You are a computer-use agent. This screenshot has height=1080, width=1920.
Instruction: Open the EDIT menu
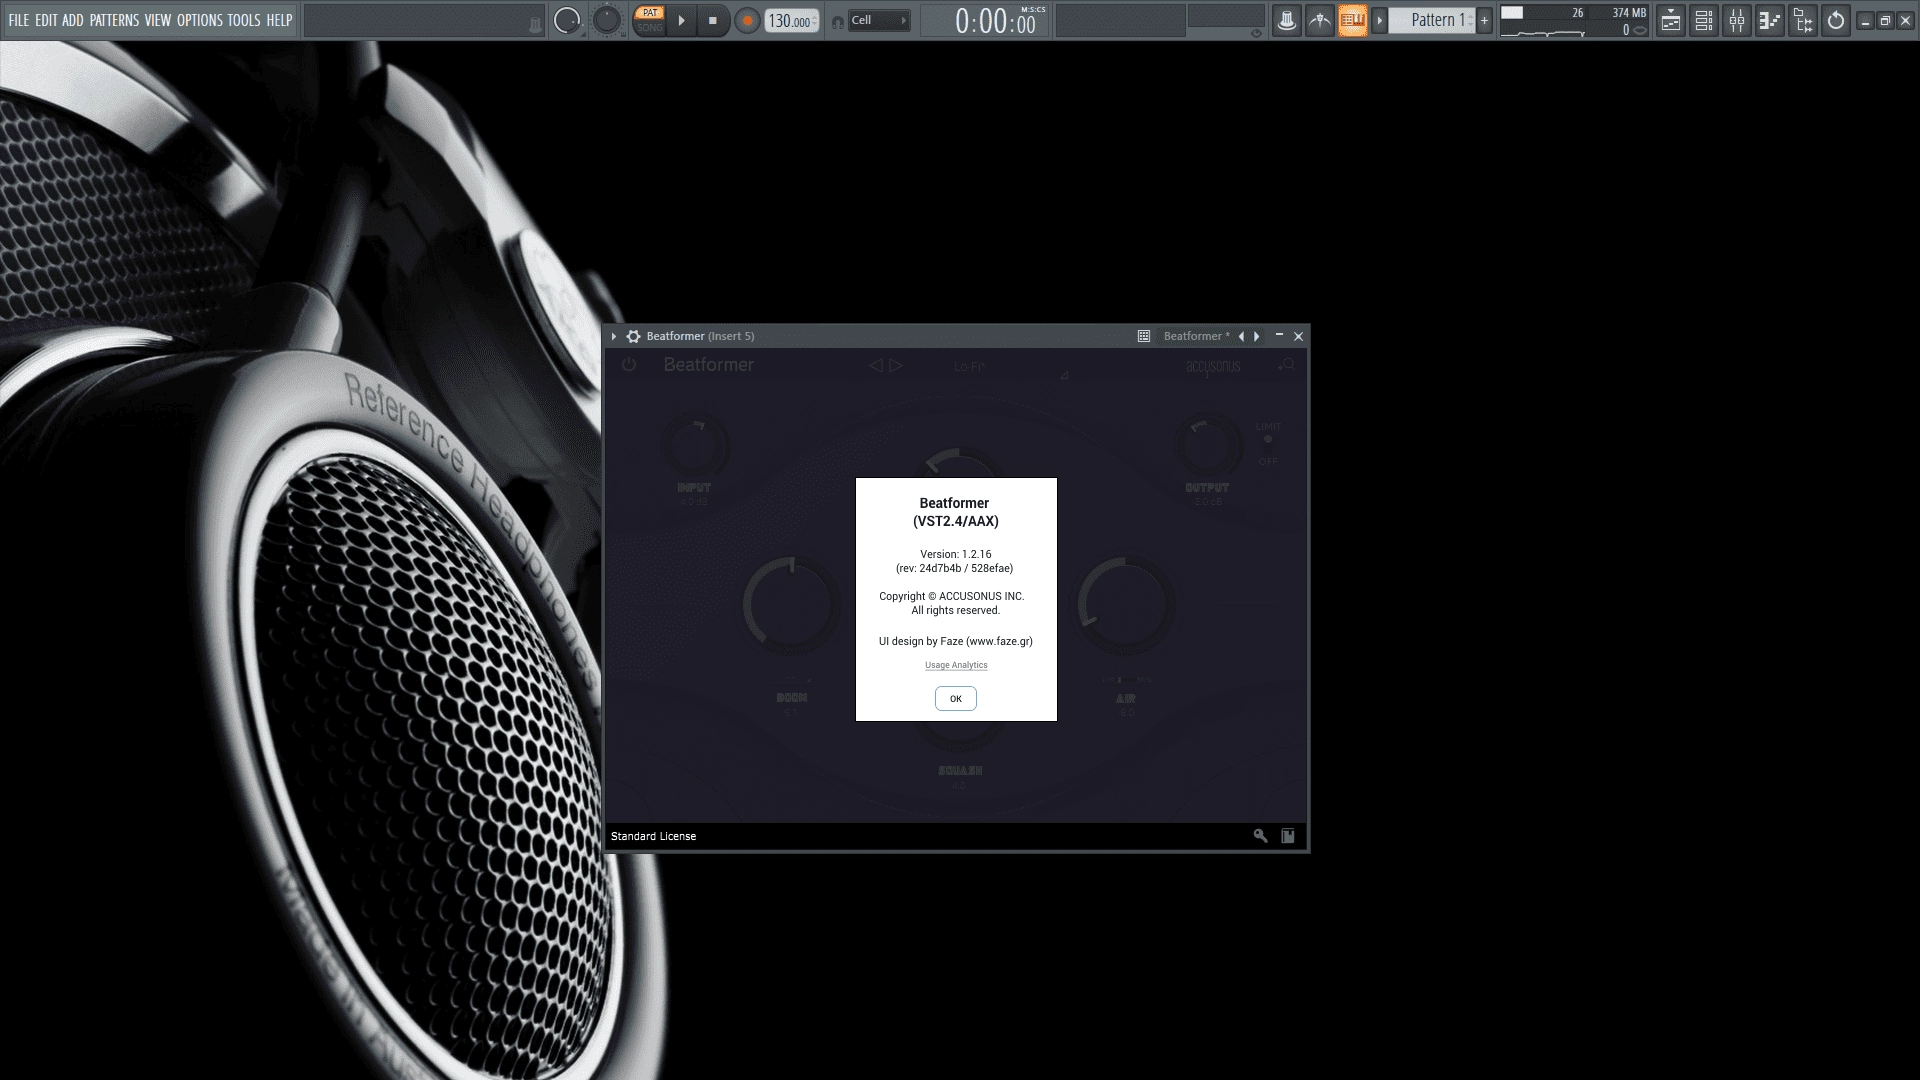point(46,20)
